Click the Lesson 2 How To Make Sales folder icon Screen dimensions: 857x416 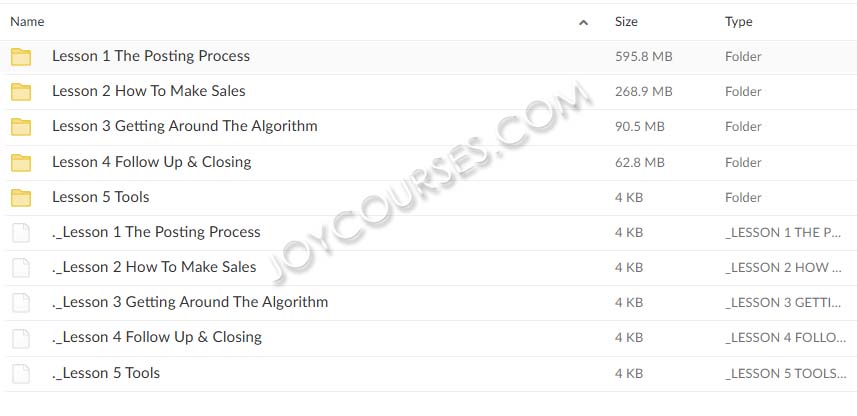click(x=21, y=92)
